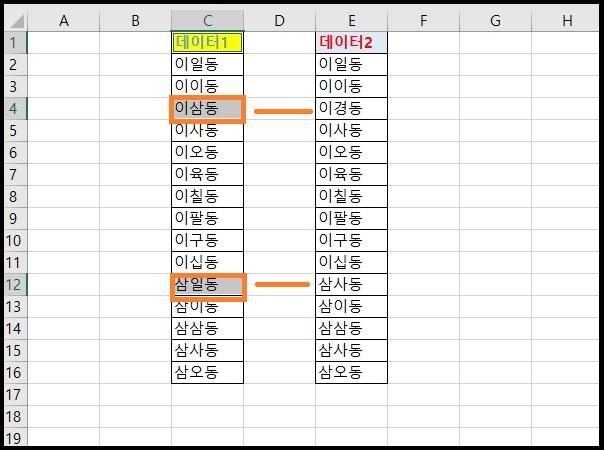Select 삼오동 cell in column C

pos(208,373)
